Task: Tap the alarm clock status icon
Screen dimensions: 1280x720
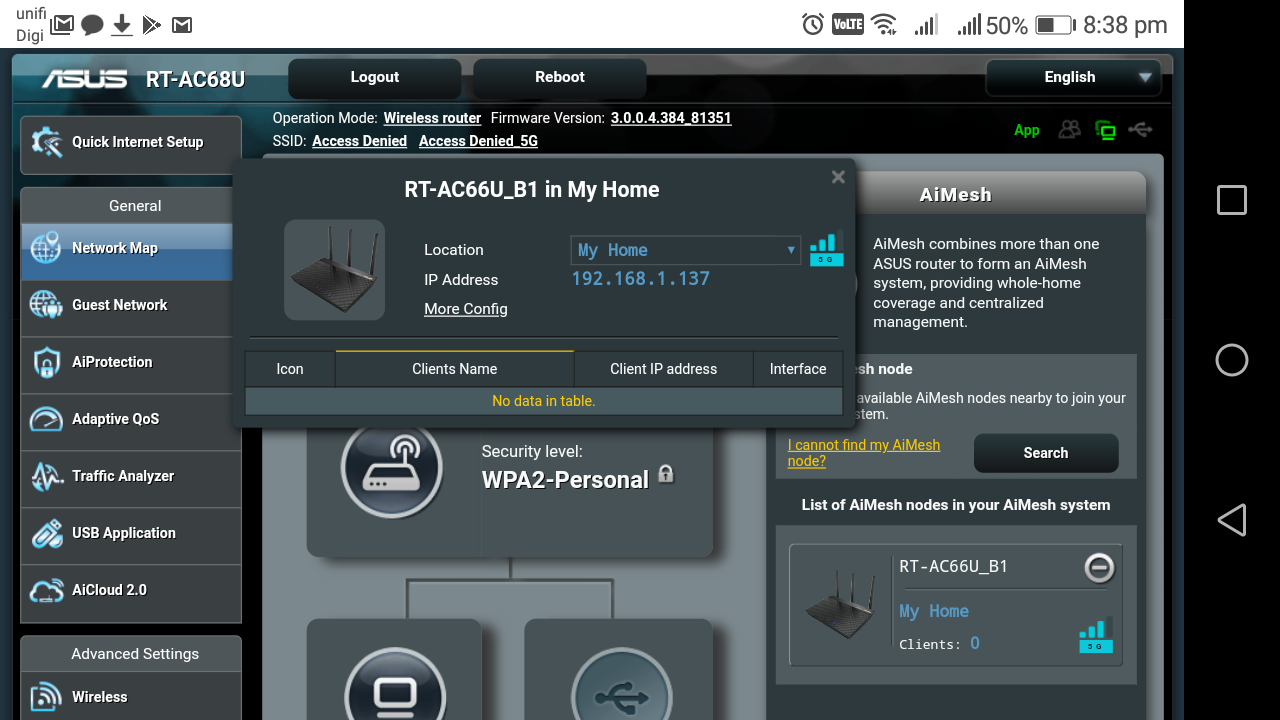Action: click(x=813, y=25)
